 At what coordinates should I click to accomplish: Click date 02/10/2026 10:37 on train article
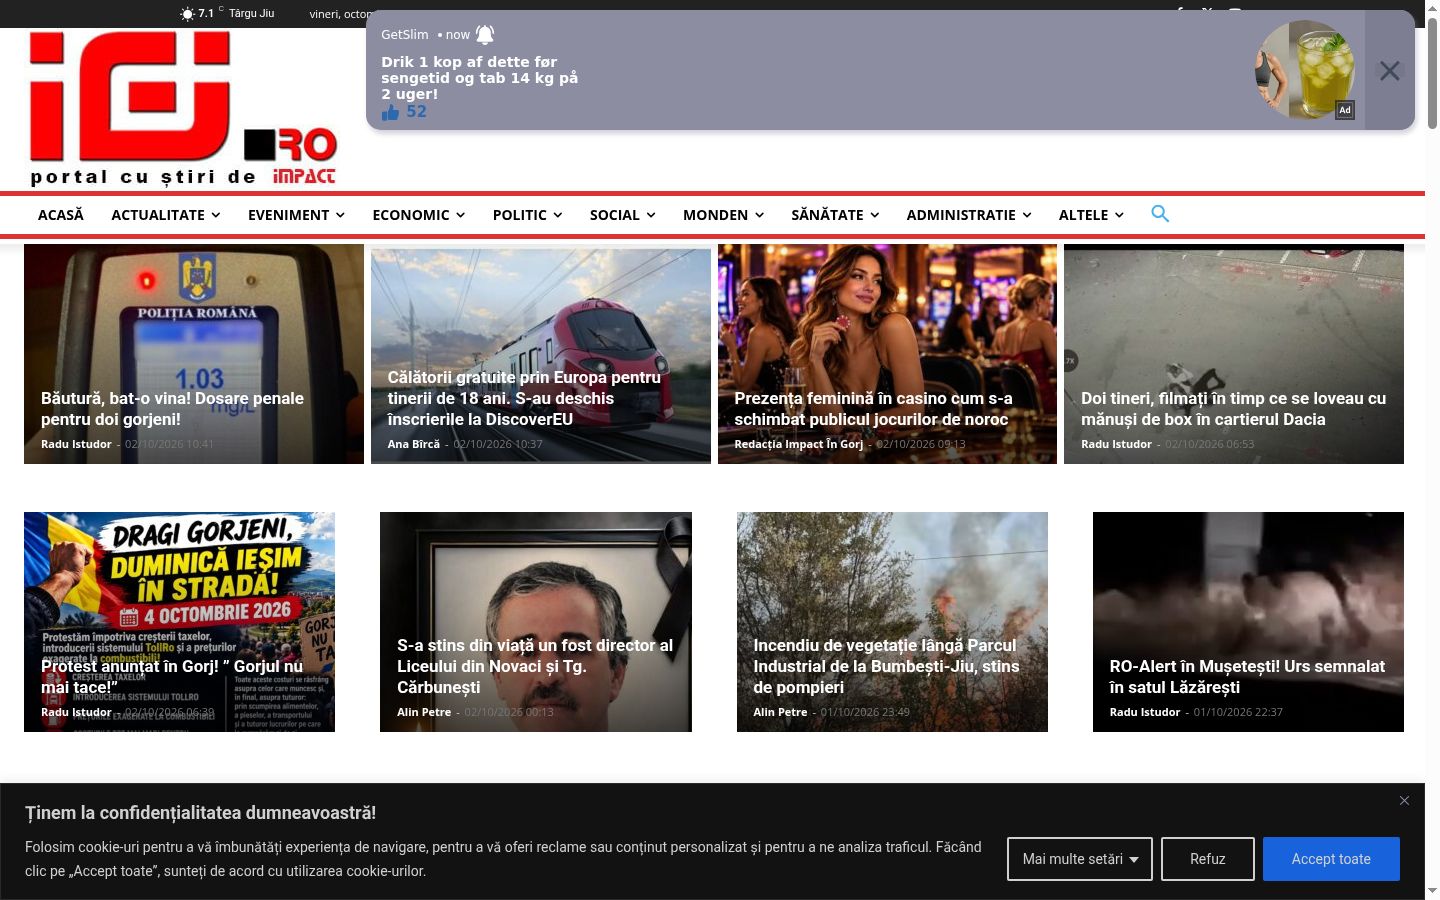click(x=498, y=444)
